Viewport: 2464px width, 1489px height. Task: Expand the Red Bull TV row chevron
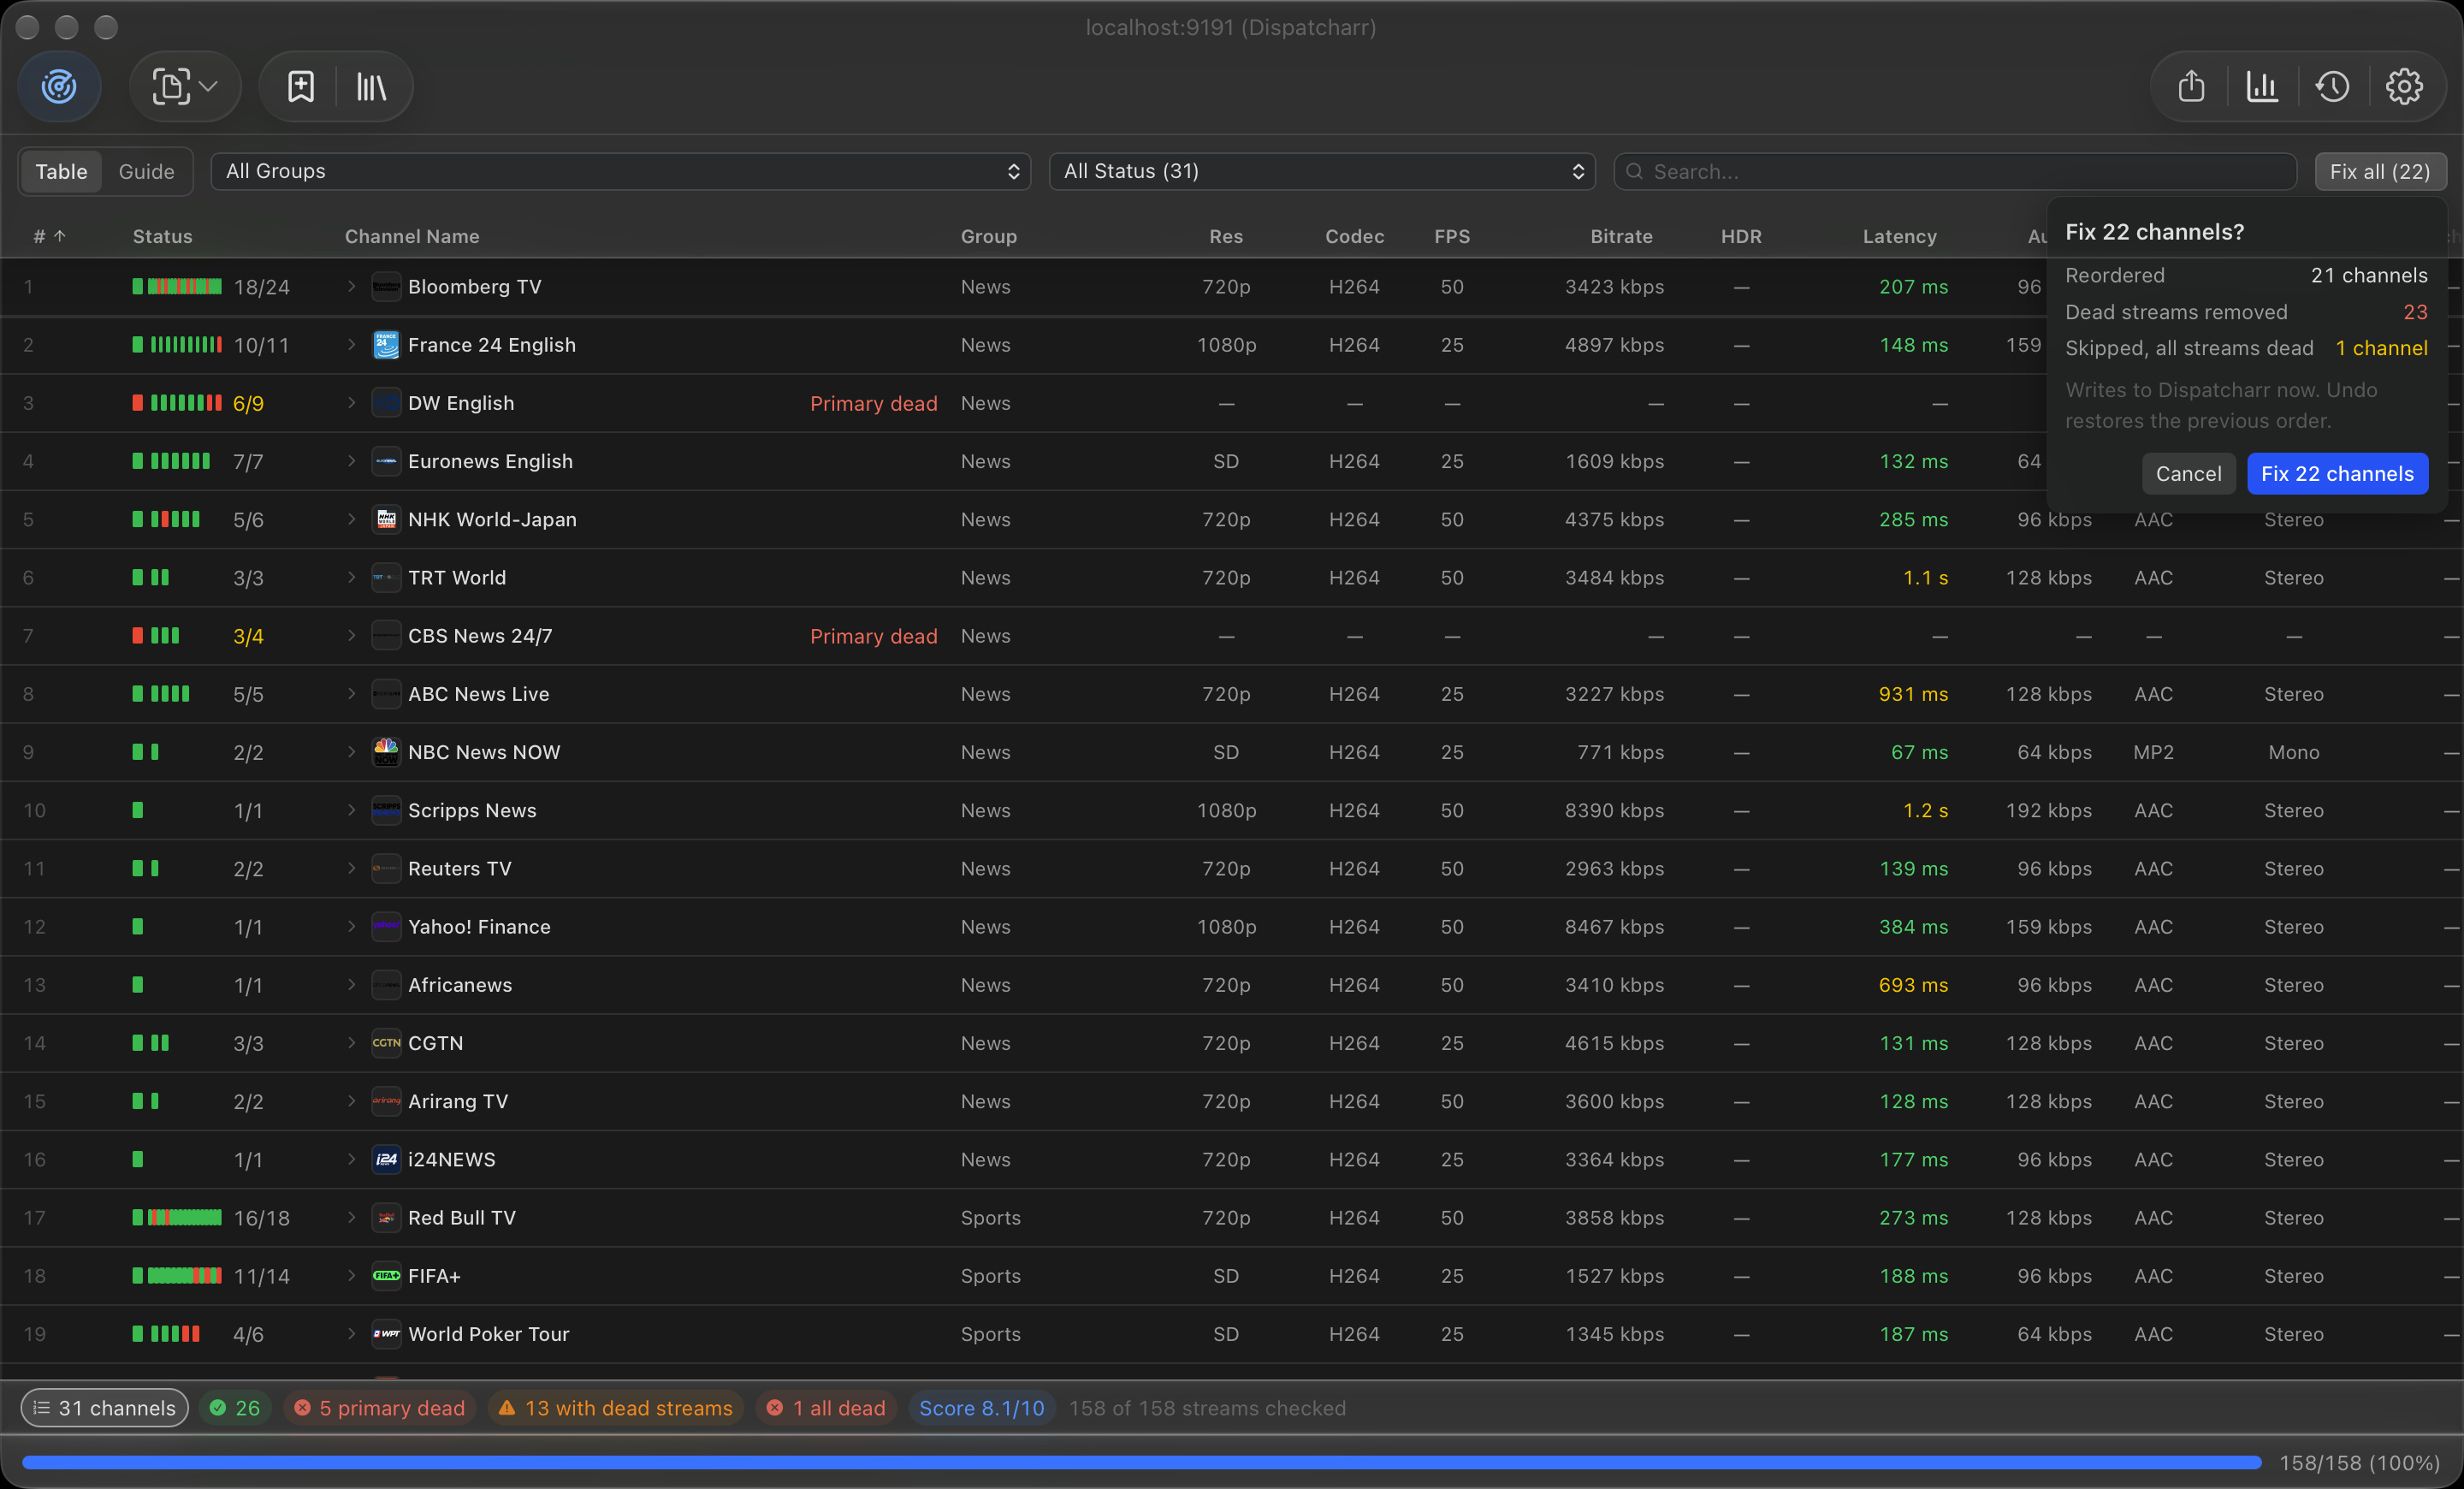coord(351,1217)
